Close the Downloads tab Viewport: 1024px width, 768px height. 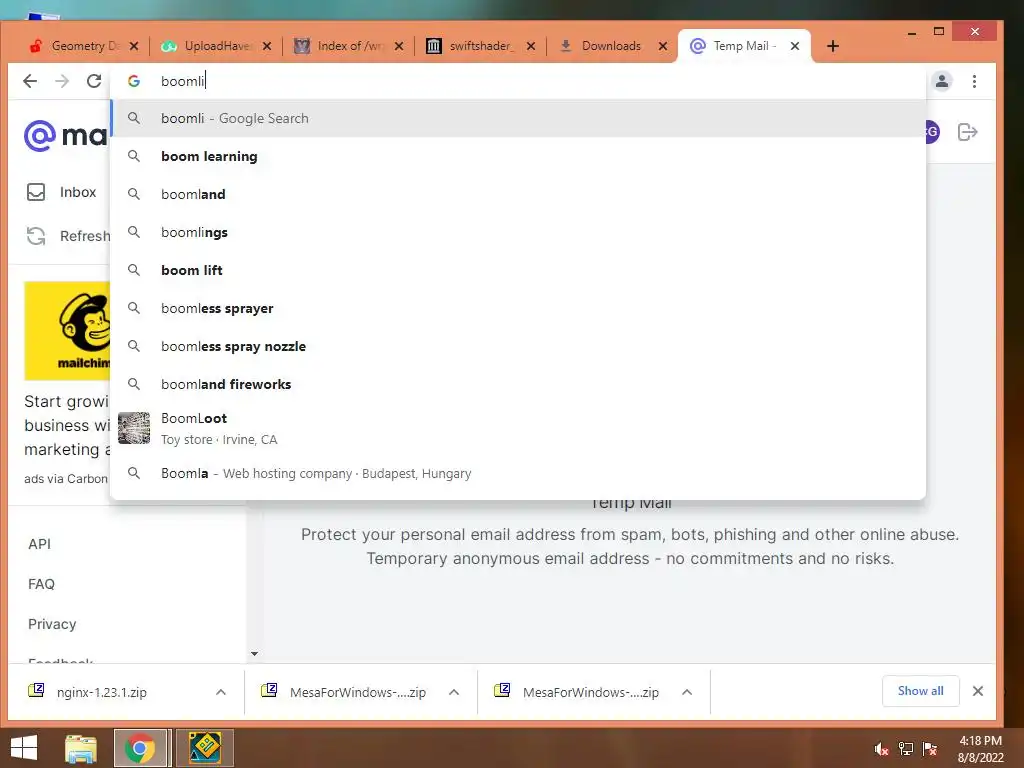click(x=663, y=46)
